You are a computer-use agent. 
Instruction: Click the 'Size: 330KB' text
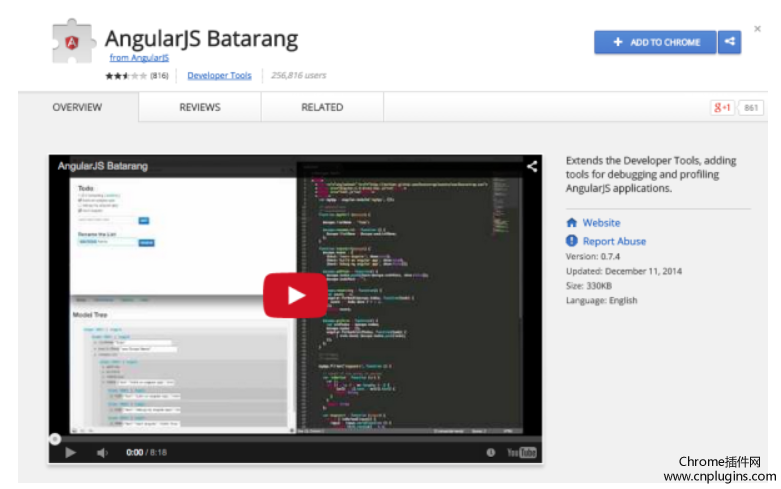[x=589, y=285]
